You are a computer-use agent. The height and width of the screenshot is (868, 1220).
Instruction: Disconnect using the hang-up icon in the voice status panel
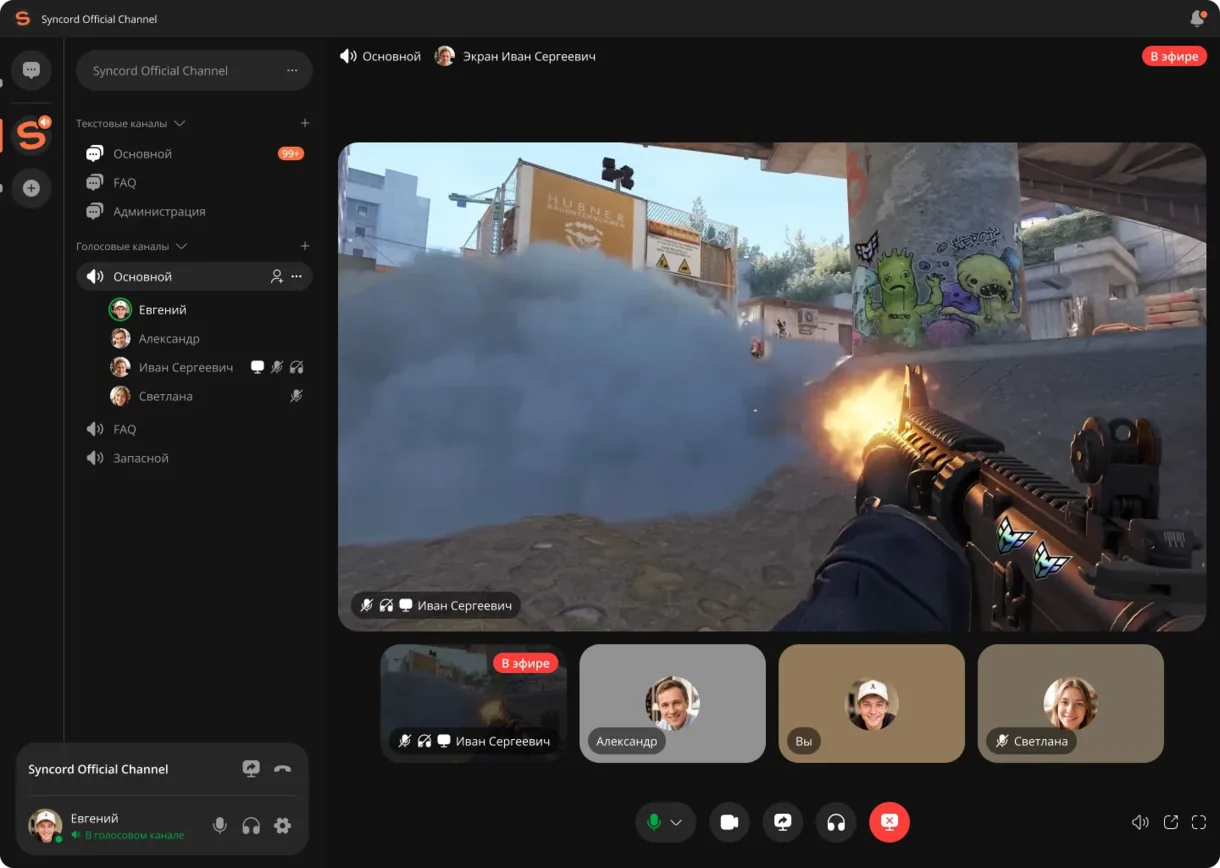[x=282, y=769]
